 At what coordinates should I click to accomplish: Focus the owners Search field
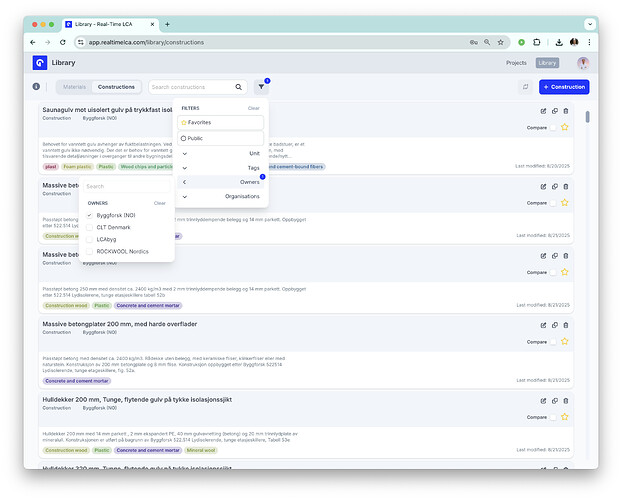127,186
